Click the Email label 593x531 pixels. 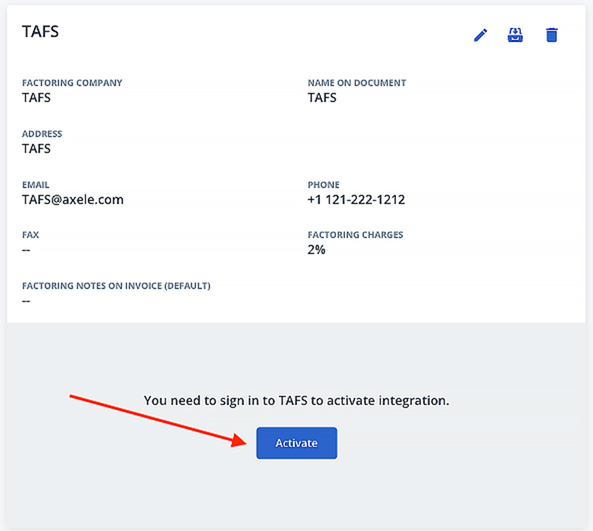(x=36, y=185)
